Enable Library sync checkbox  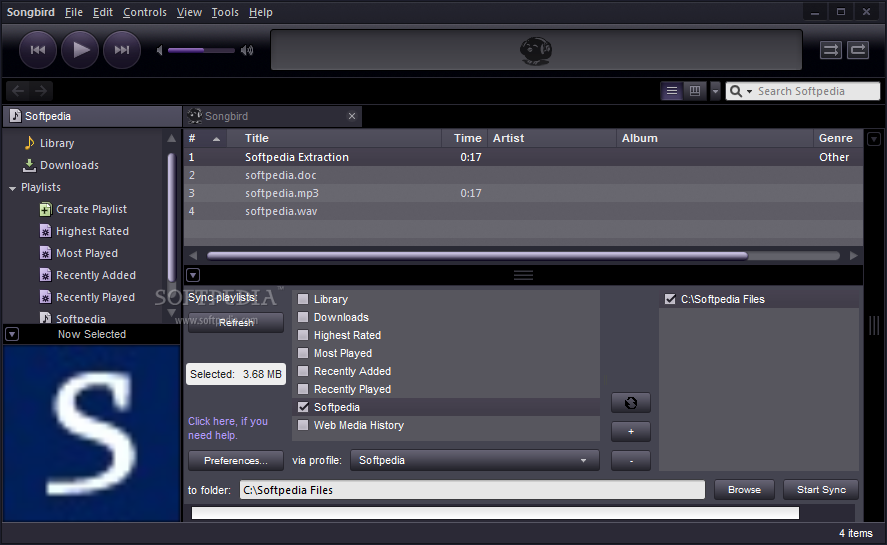click(x=303, y=299)
